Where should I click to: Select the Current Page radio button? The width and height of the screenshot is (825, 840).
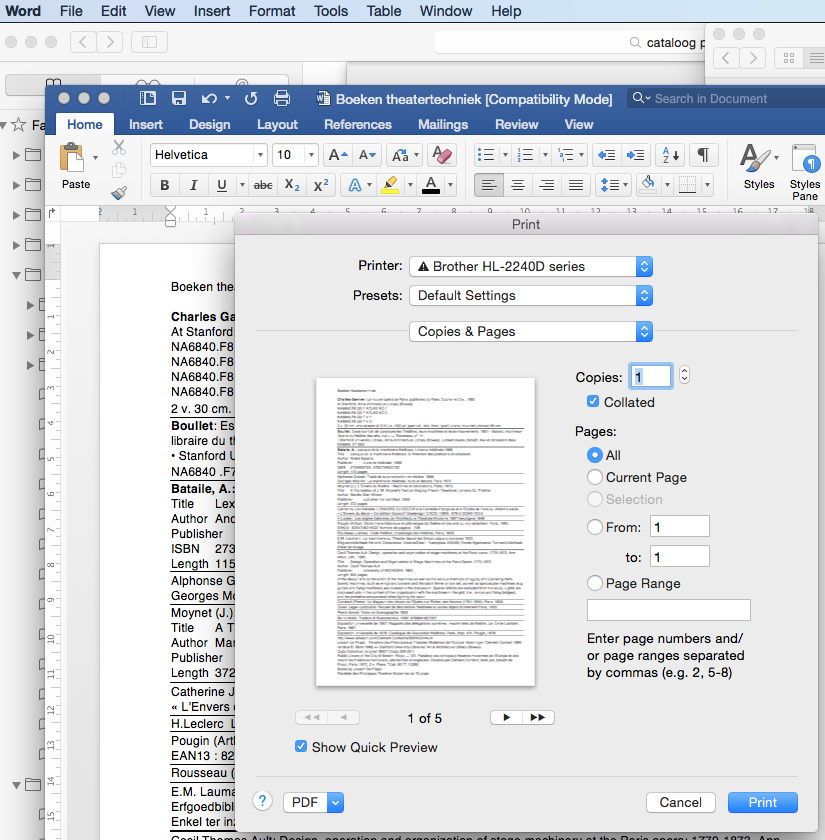coord(596,478)
